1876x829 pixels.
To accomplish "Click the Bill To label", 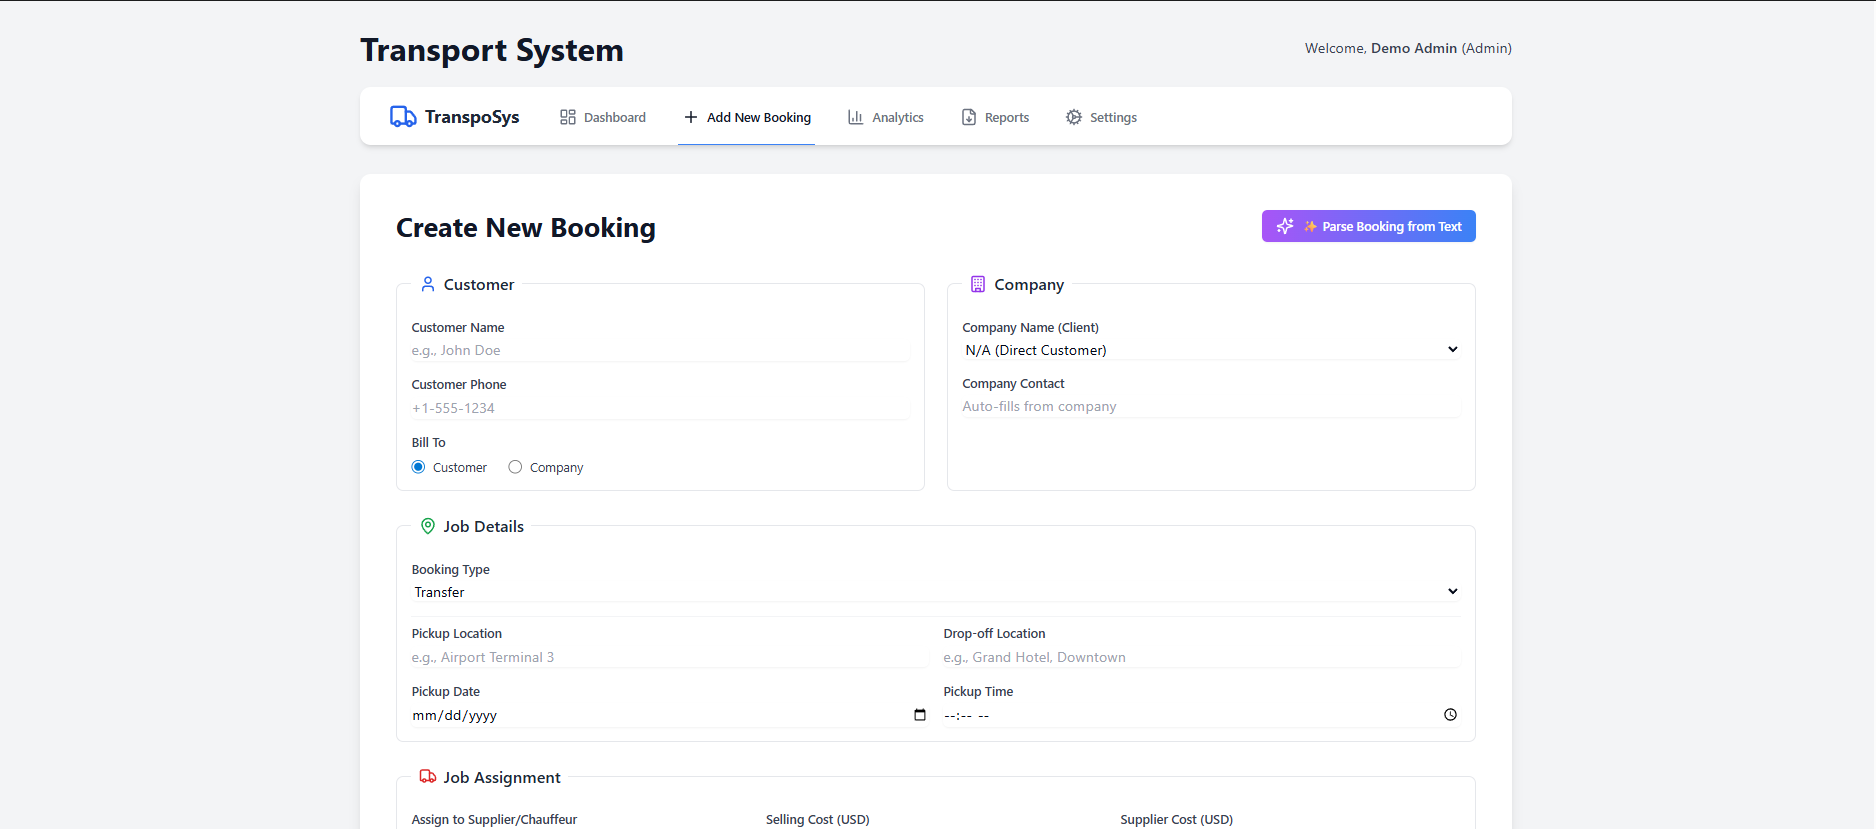I will (429, 442).
